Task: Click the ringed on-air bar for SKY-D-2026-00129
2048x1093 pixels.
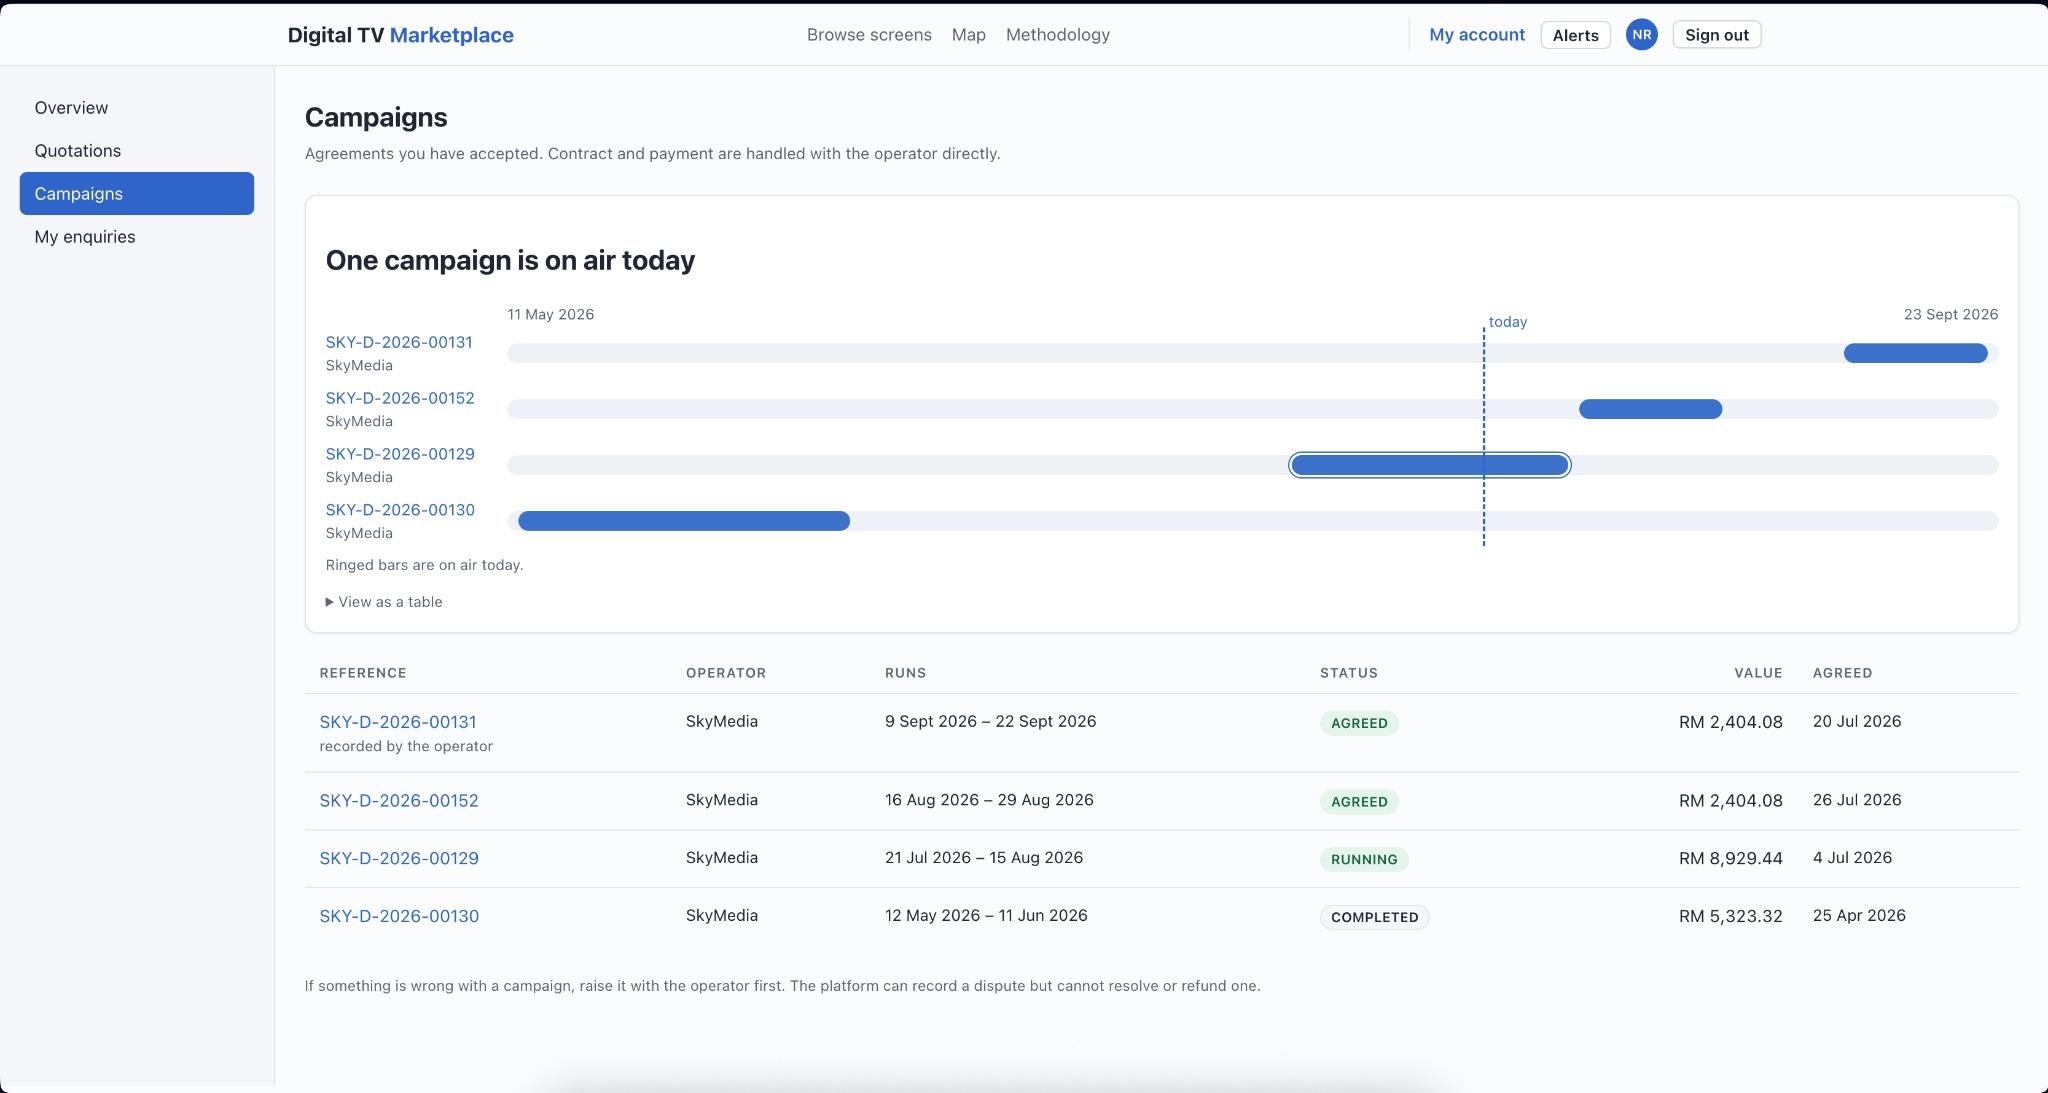Action: (x=1429, y=465)
